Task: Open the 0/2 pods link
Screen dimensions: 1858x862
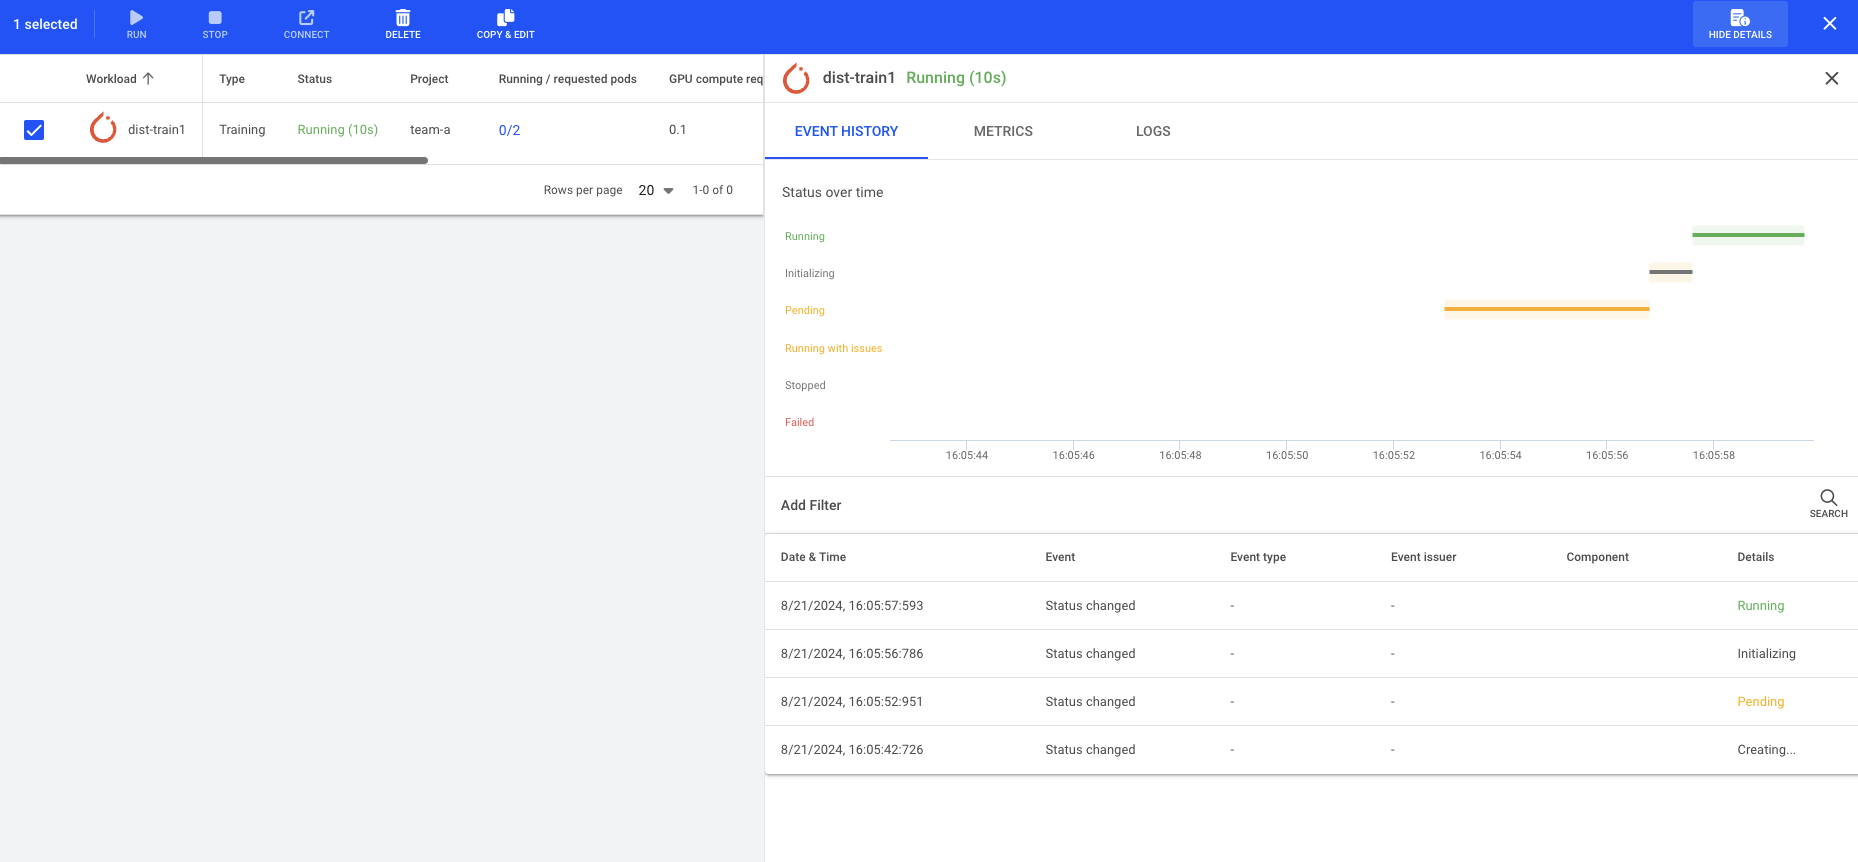Action: pyautogui.click(x=509, y=130)
